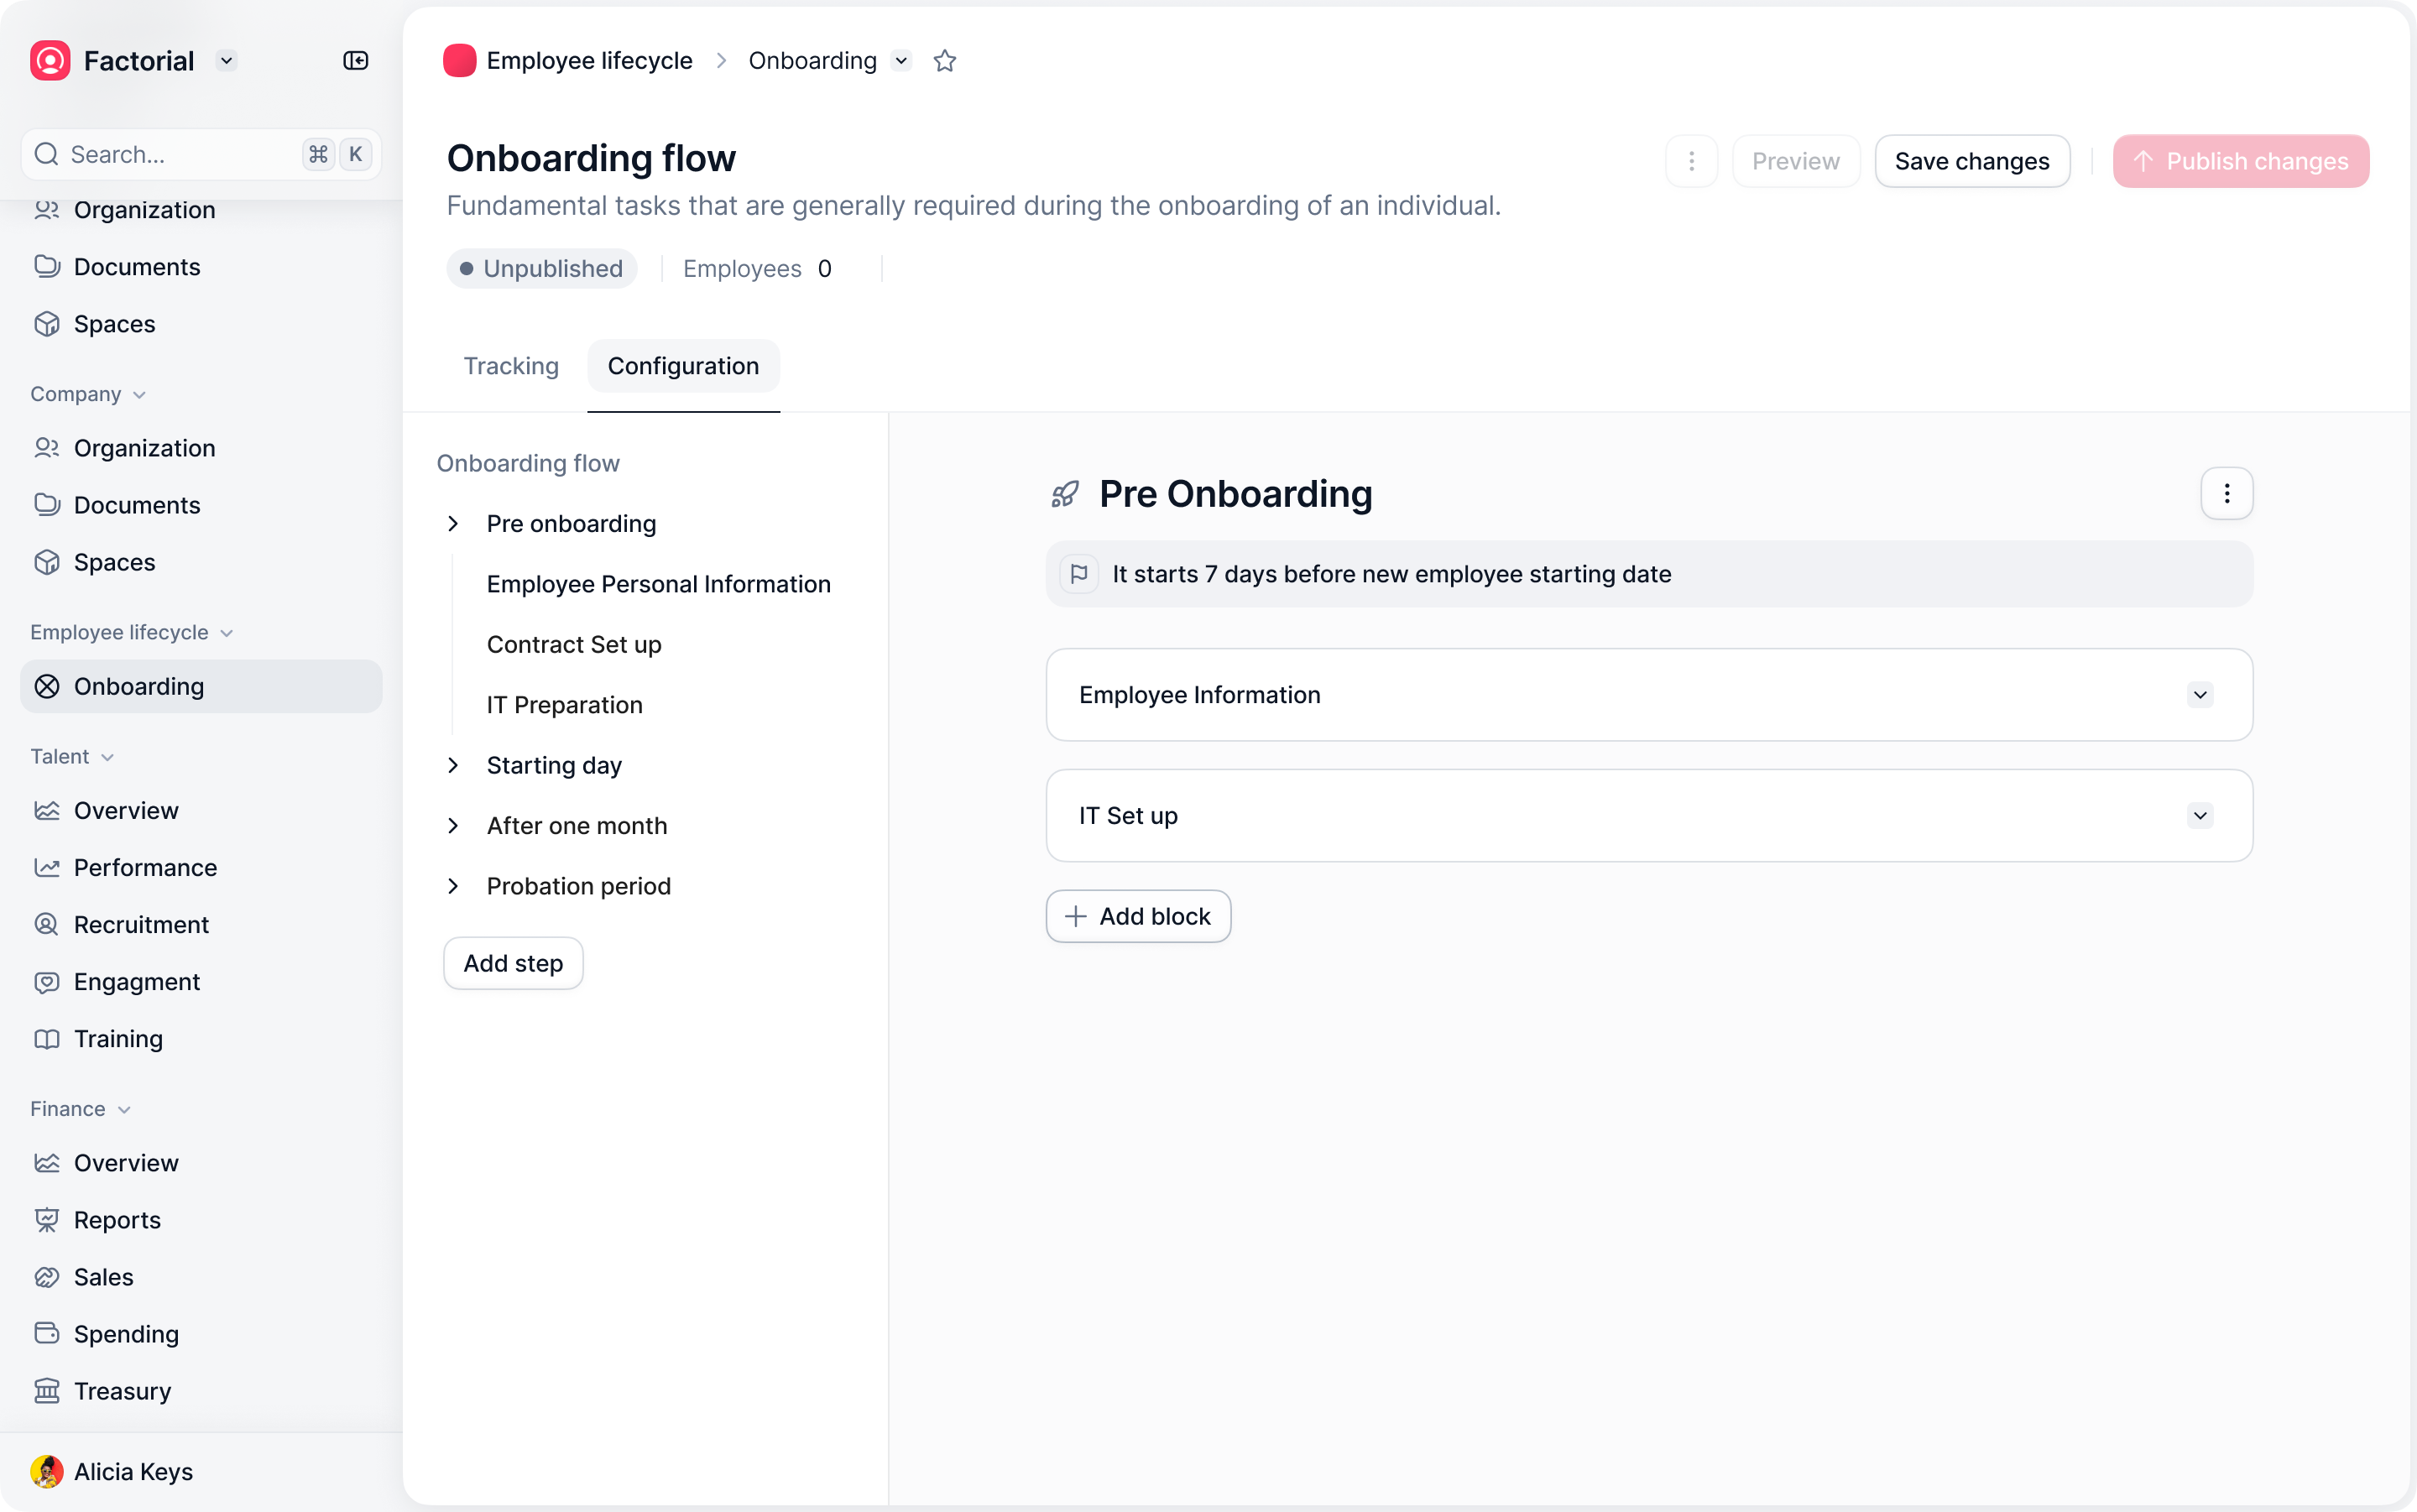Open Onboarding breadcrumb dropdown arrow

click(901, 61)
